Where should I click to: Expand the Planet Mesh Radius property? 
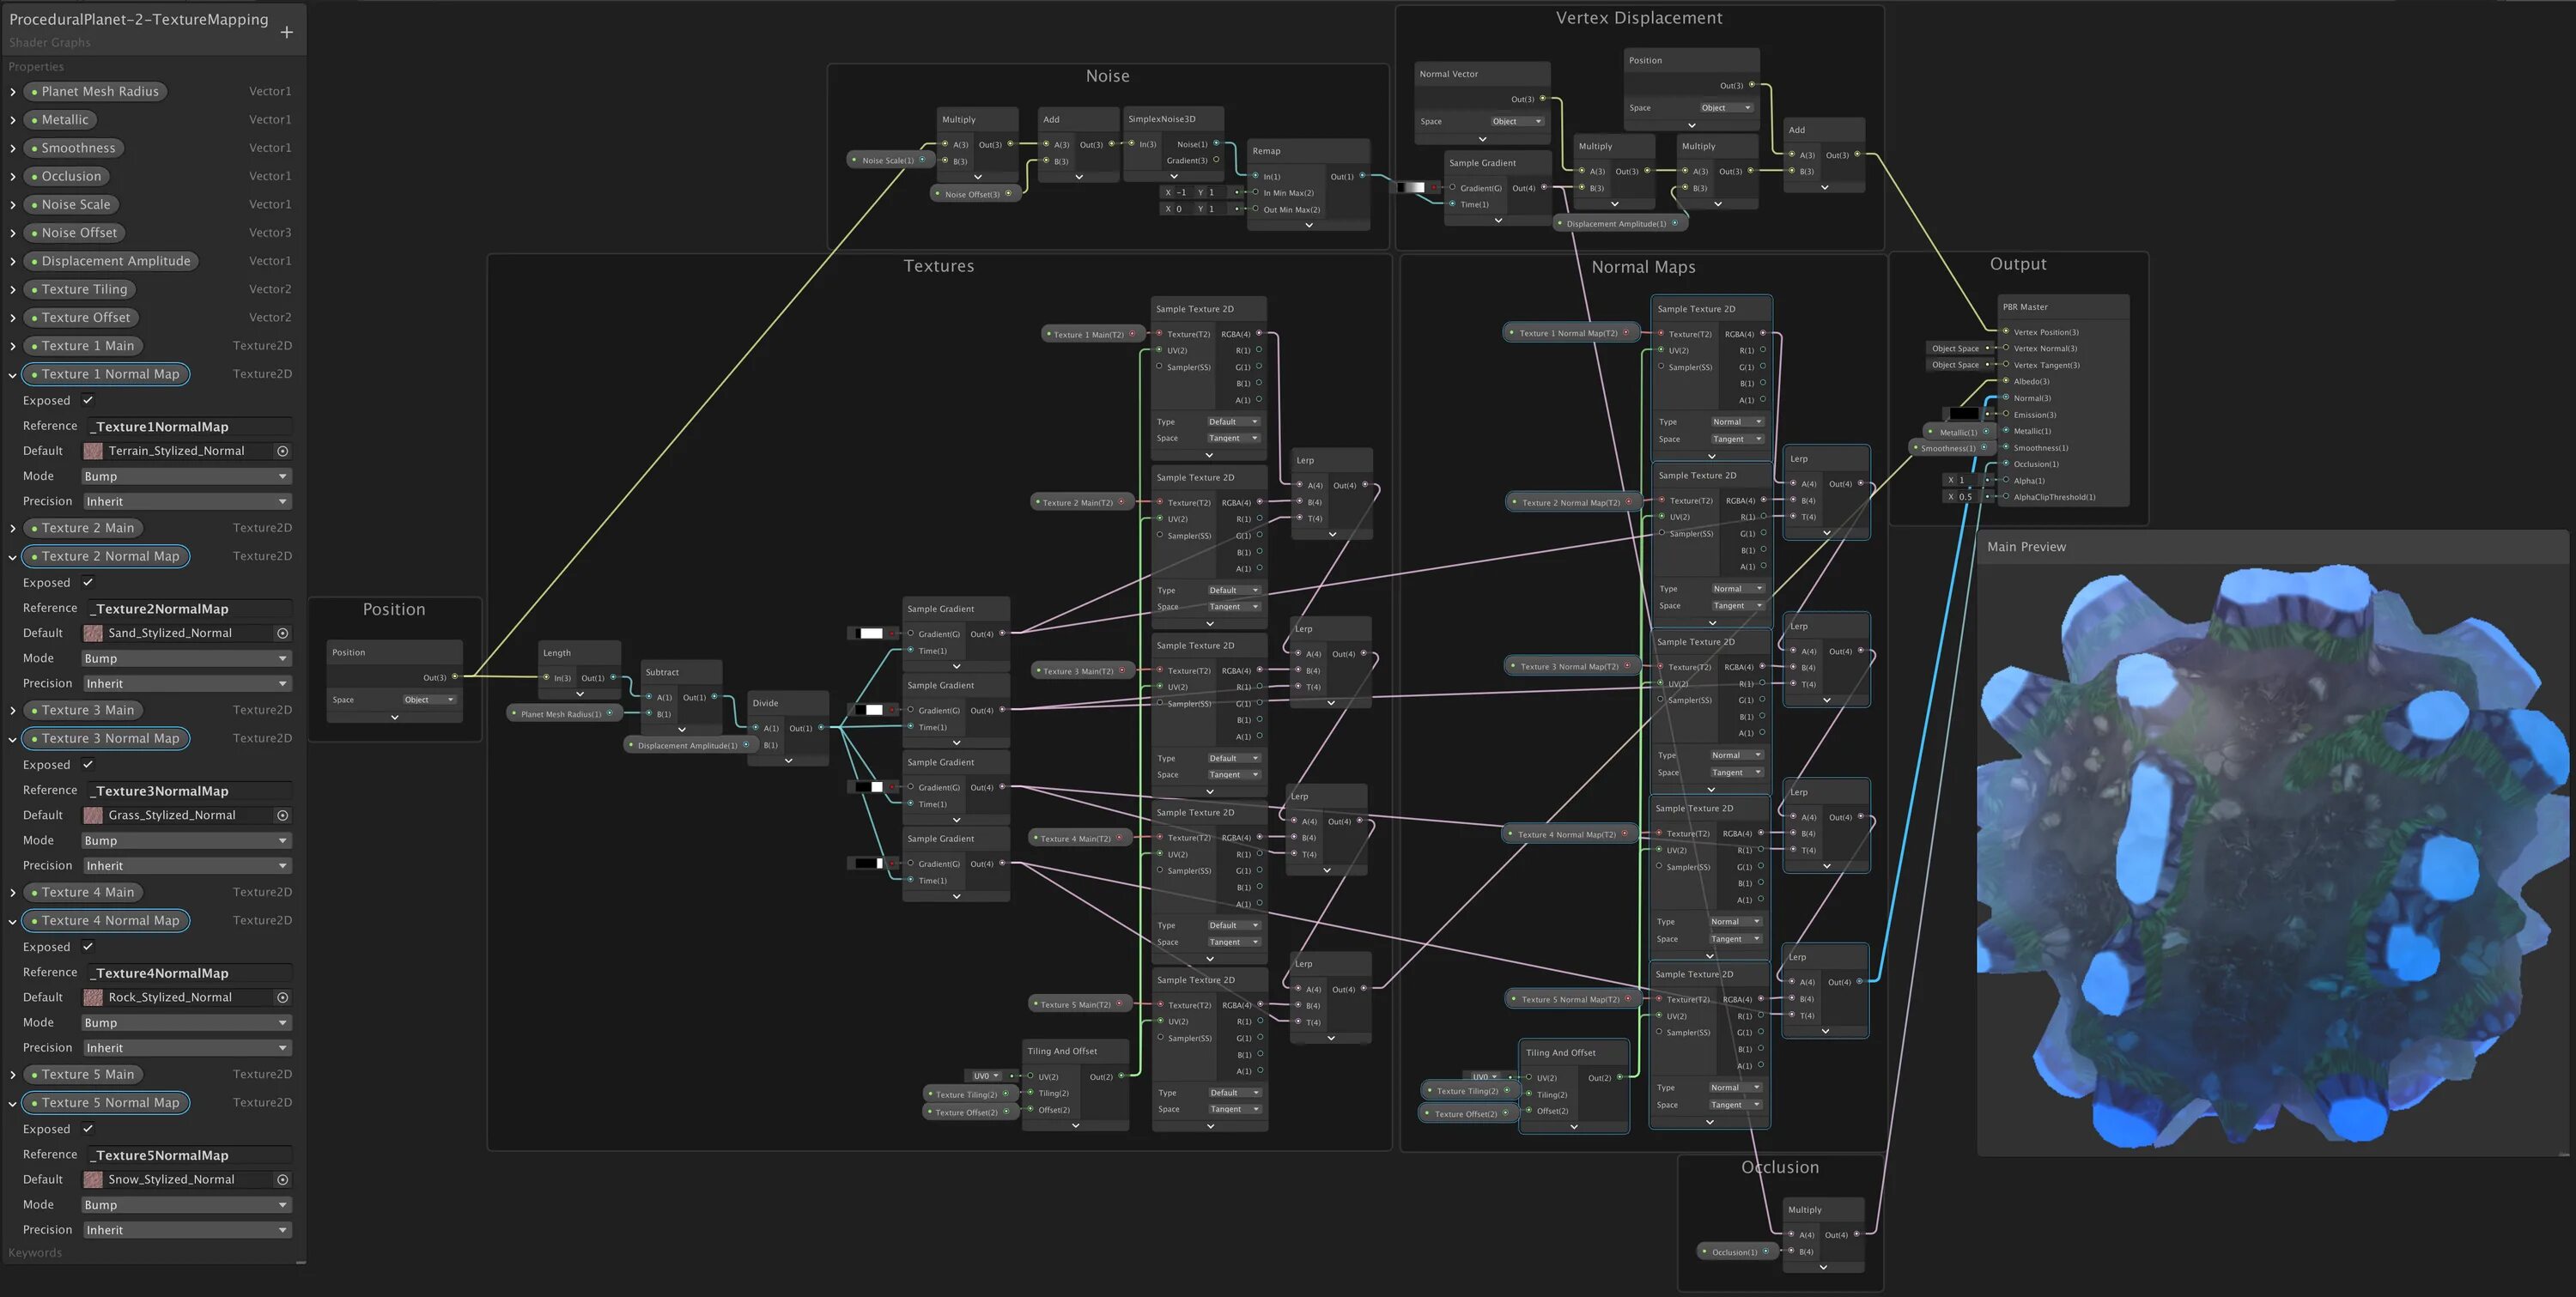pos(13,92)
